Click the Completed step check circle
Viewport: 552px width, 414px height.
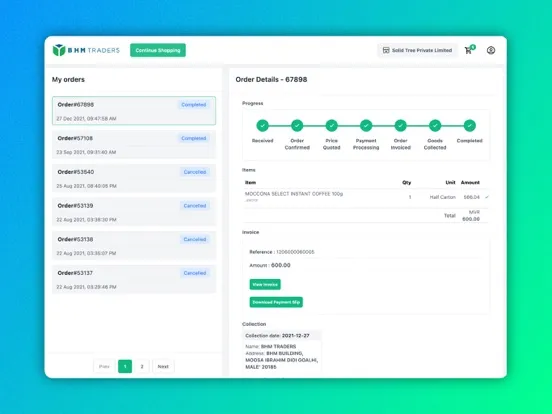[469, 125]
